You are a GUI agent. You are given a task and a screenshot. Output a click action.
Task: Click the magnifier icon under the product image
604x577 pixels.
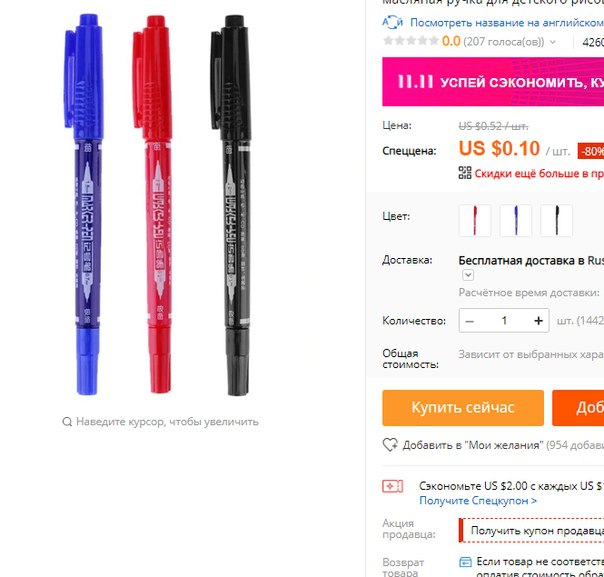tap(67, 422)
